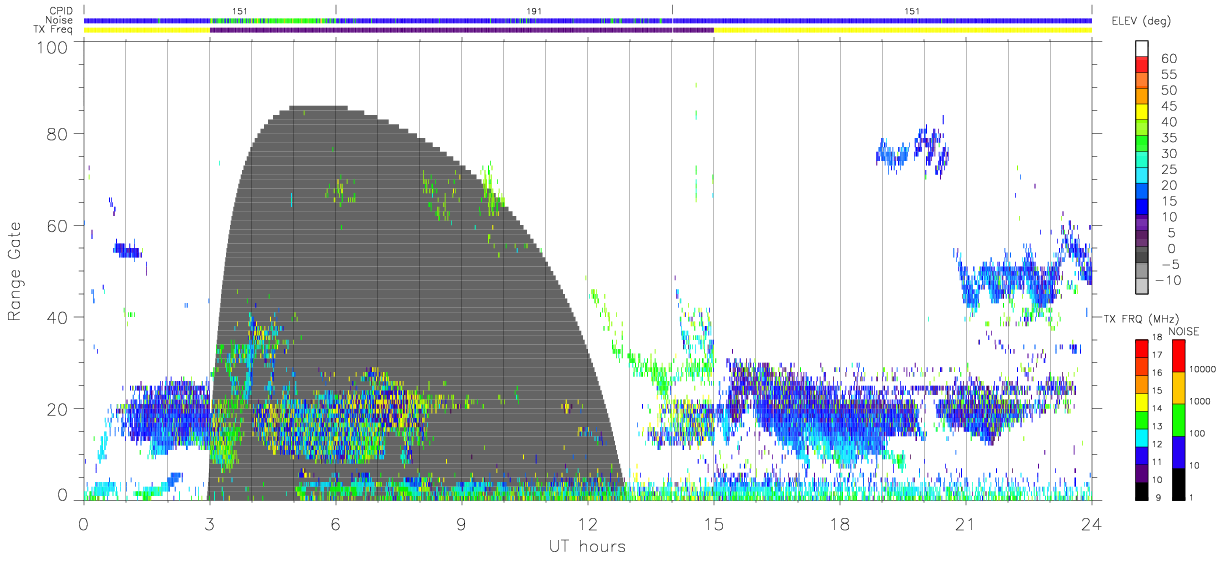Click the '6' UT hours axis tick
The width and height of the screenshot is (1228, 567).
335,523
